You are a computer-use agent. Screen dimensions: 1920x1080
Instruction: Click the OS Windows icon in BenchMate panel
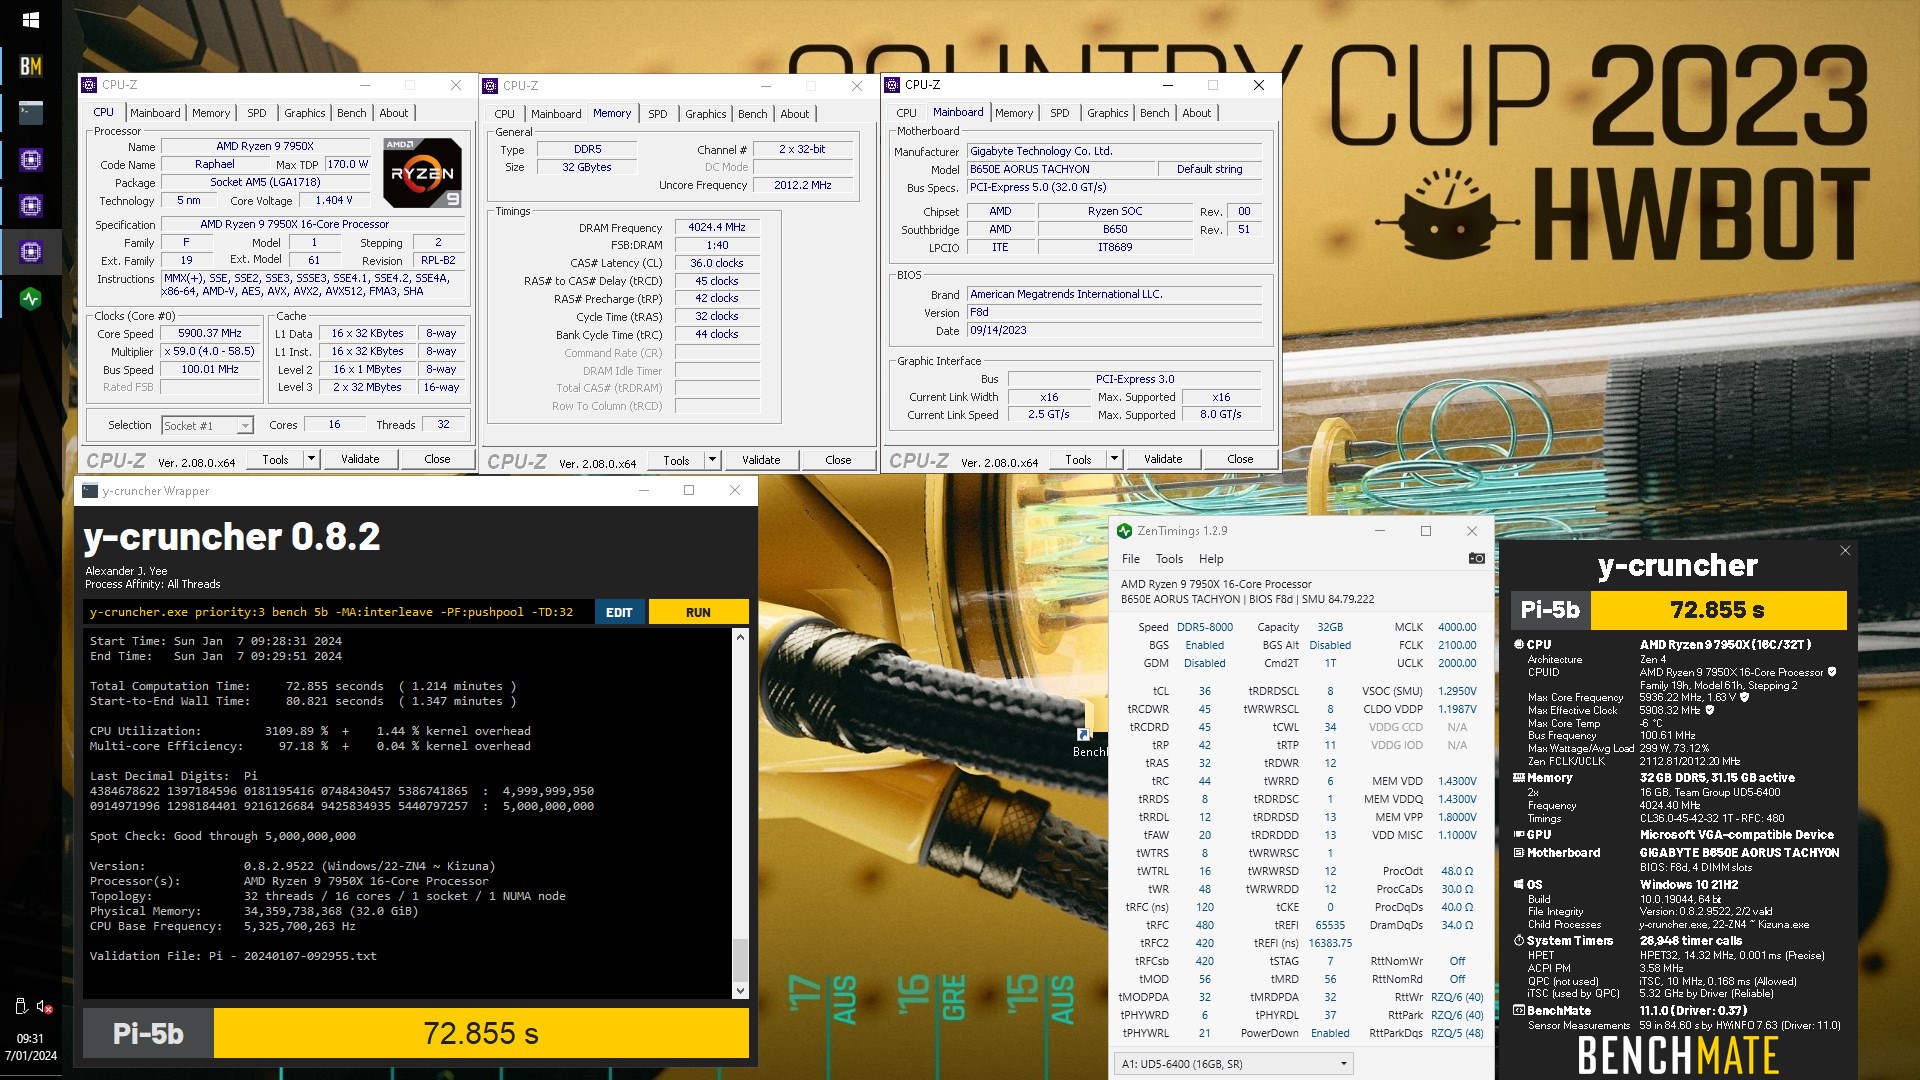[1519, 884]
